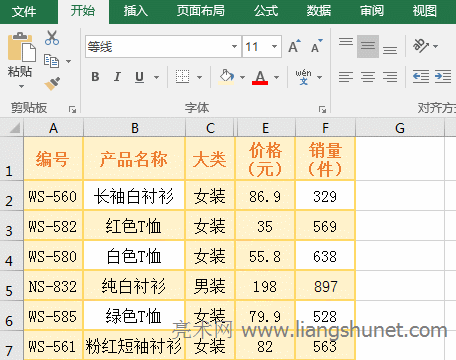This screenshot has height=360, width=456.
Task: Align text right
Action: [x=390, y=77]
